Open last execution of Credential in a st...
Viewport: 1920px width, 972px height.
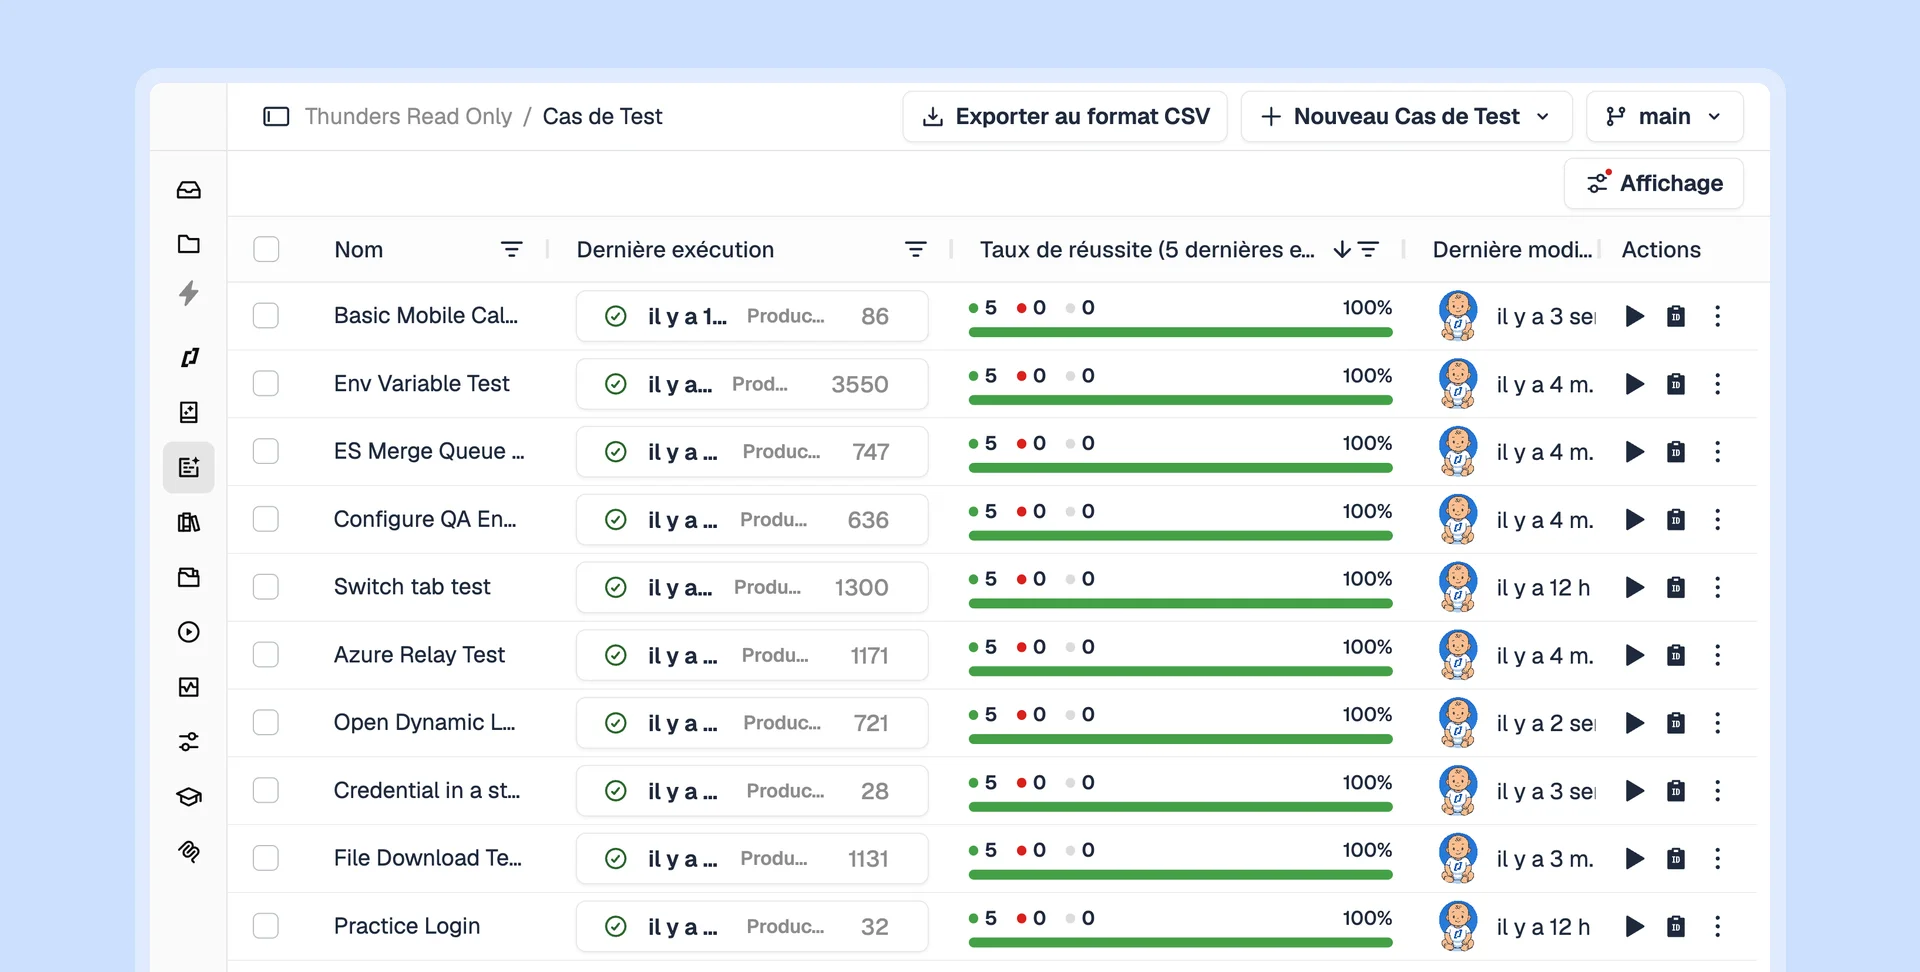click(x=752, y=791)
